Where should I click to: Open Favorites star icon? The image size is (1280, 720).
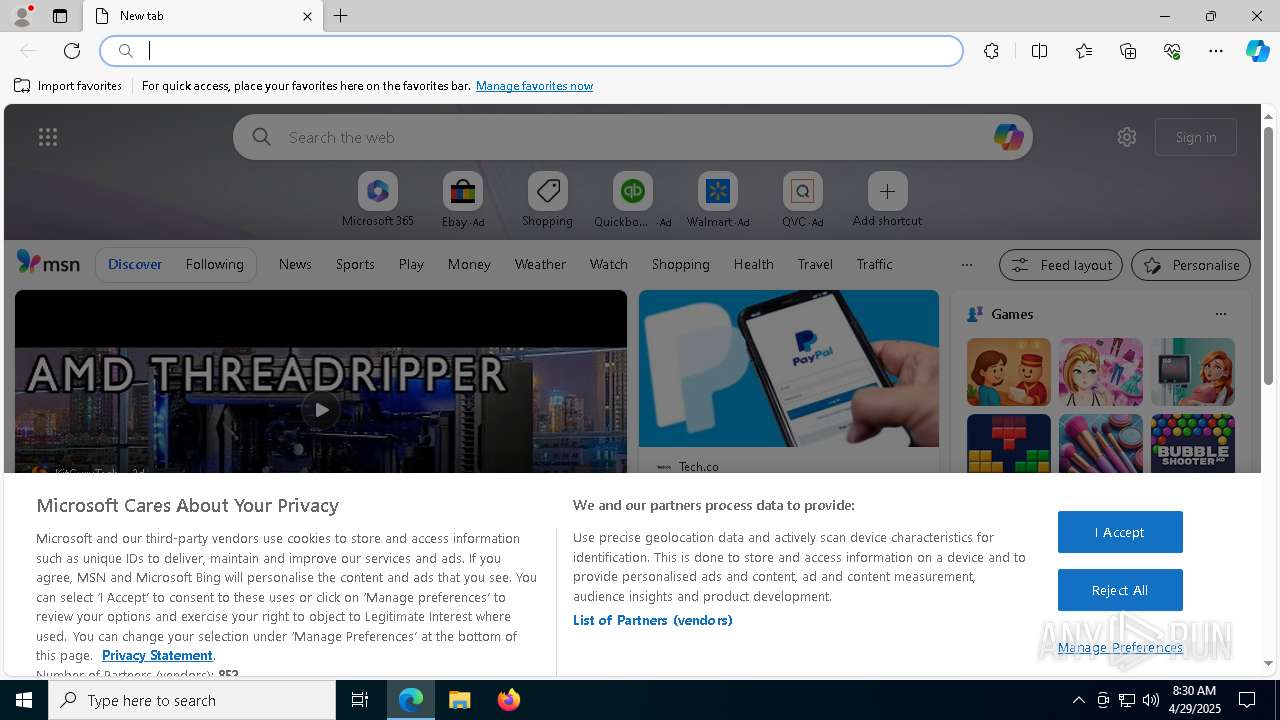coord(1084,51)
